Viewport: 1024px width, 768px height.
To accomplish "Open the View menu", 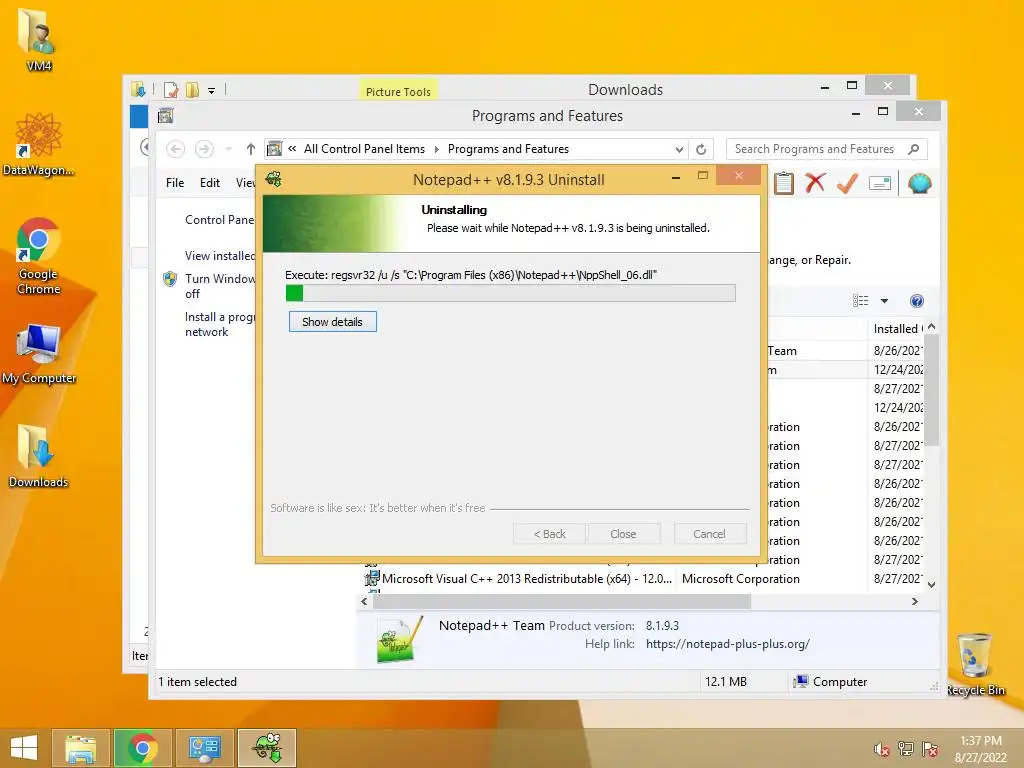I will (x=246, y=183).
